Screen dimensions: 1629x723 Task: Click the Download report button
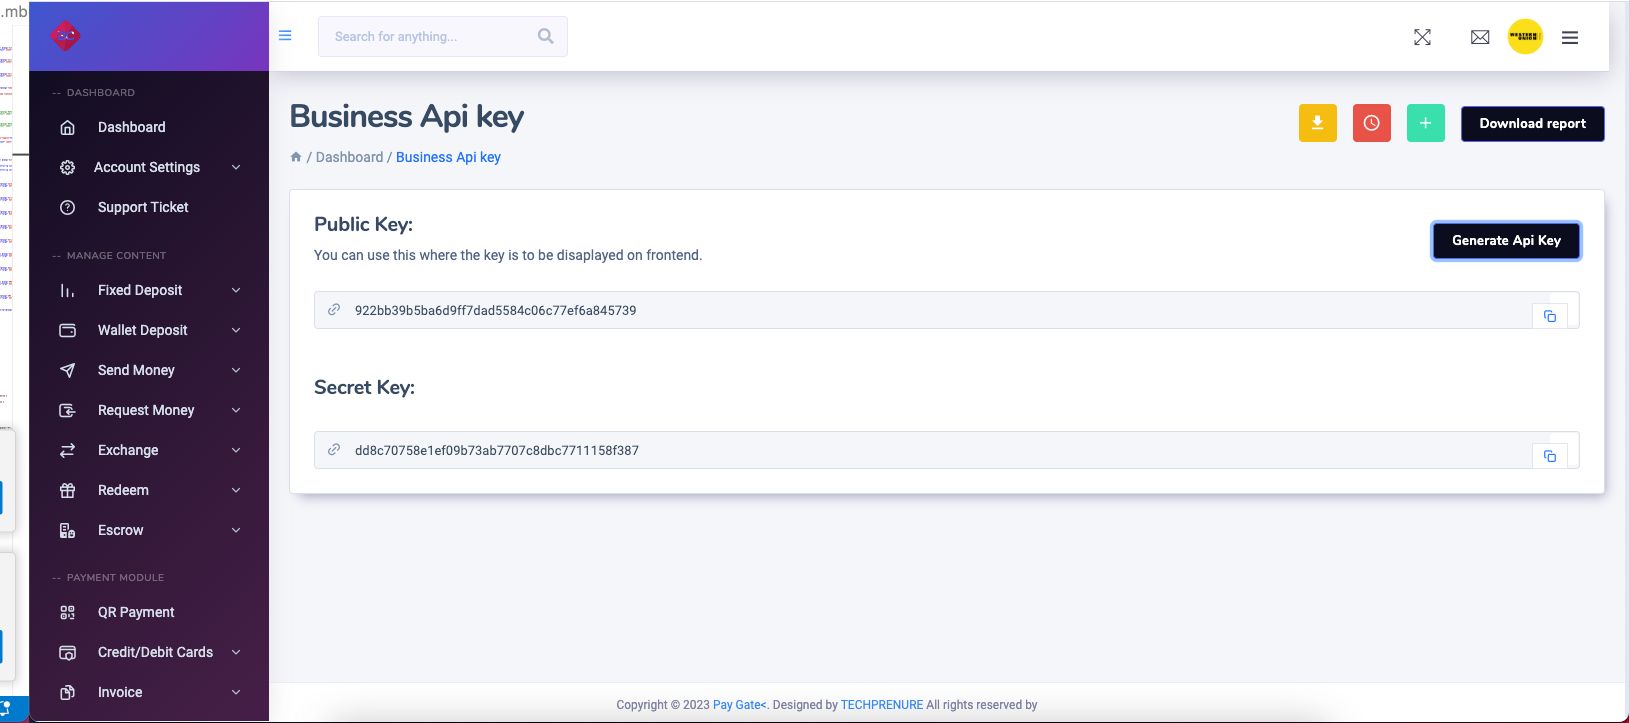1532,124
